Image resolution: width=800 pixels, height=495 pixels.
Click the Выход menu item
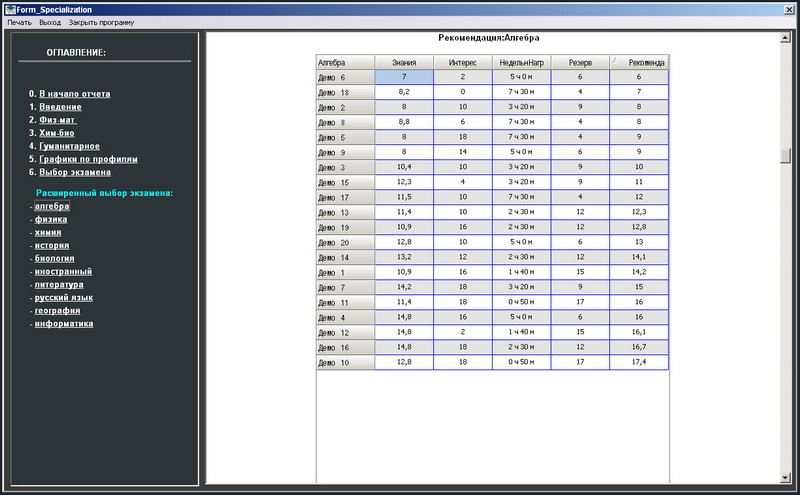[50, 22]
